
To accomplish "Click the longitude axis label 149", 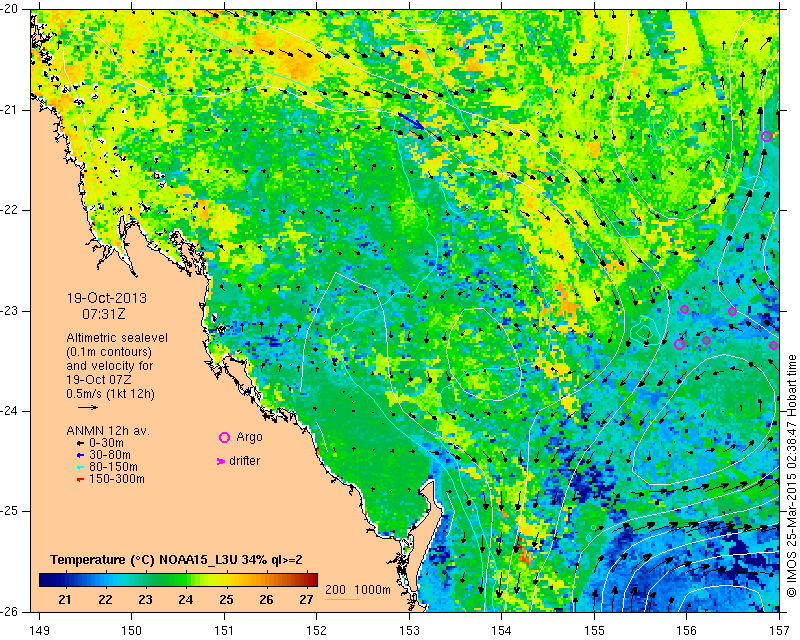I will (x=40, y=631).
